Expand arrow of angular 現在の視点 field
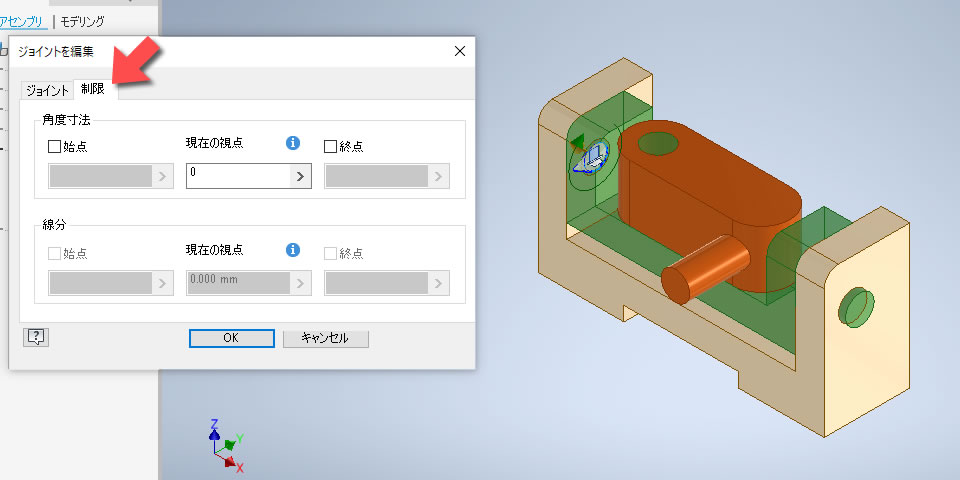The height and width of the screenshot is (480, 960). coord(300,176)
